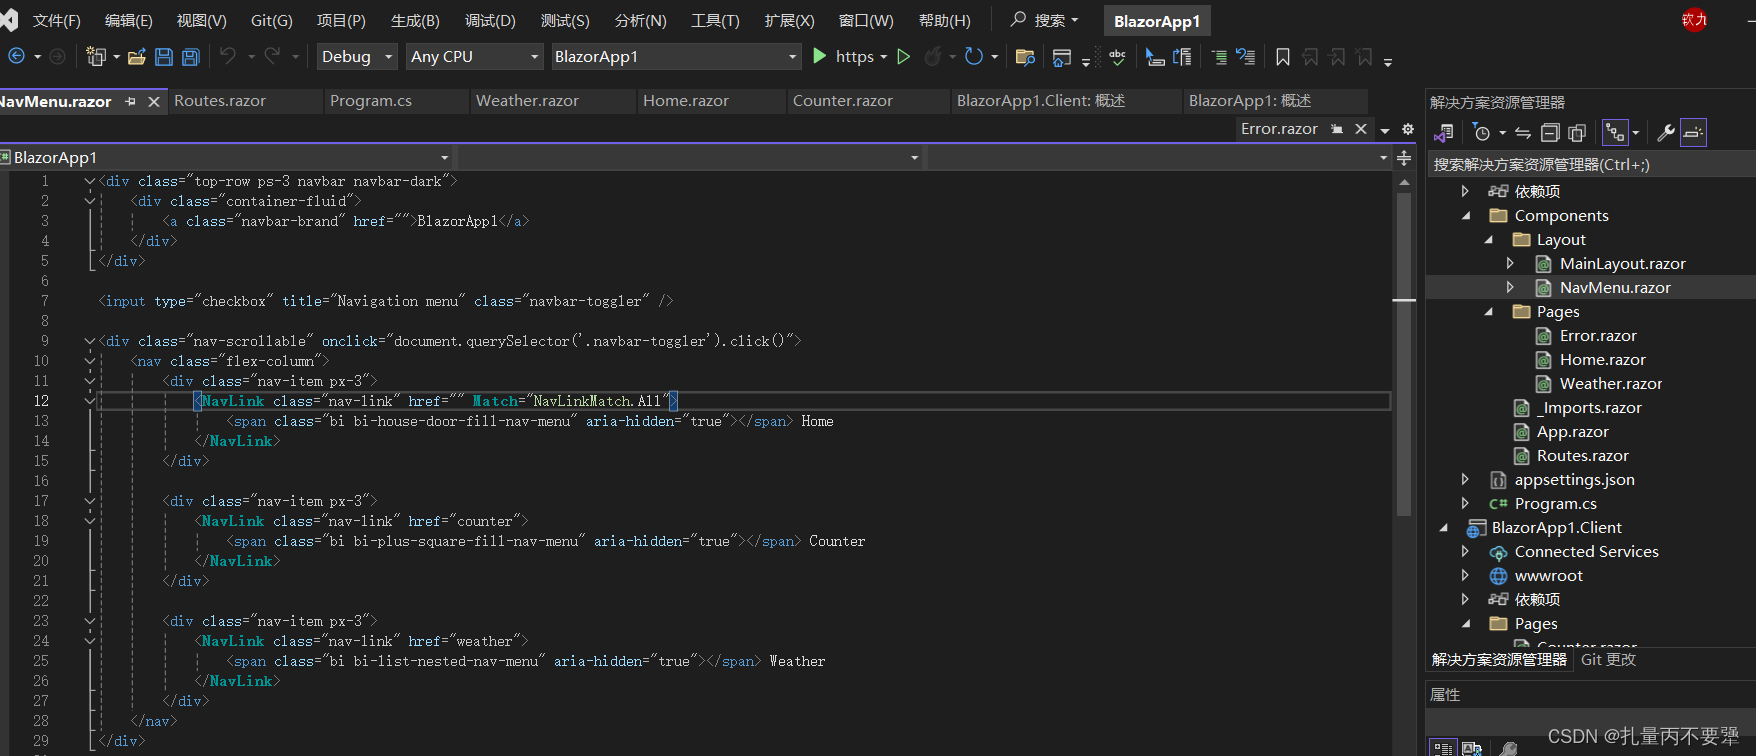Click the Solution Explorer search input field
This screenshot has width=1756, height=756.
pyautogui.click(x=1590, y=165)
